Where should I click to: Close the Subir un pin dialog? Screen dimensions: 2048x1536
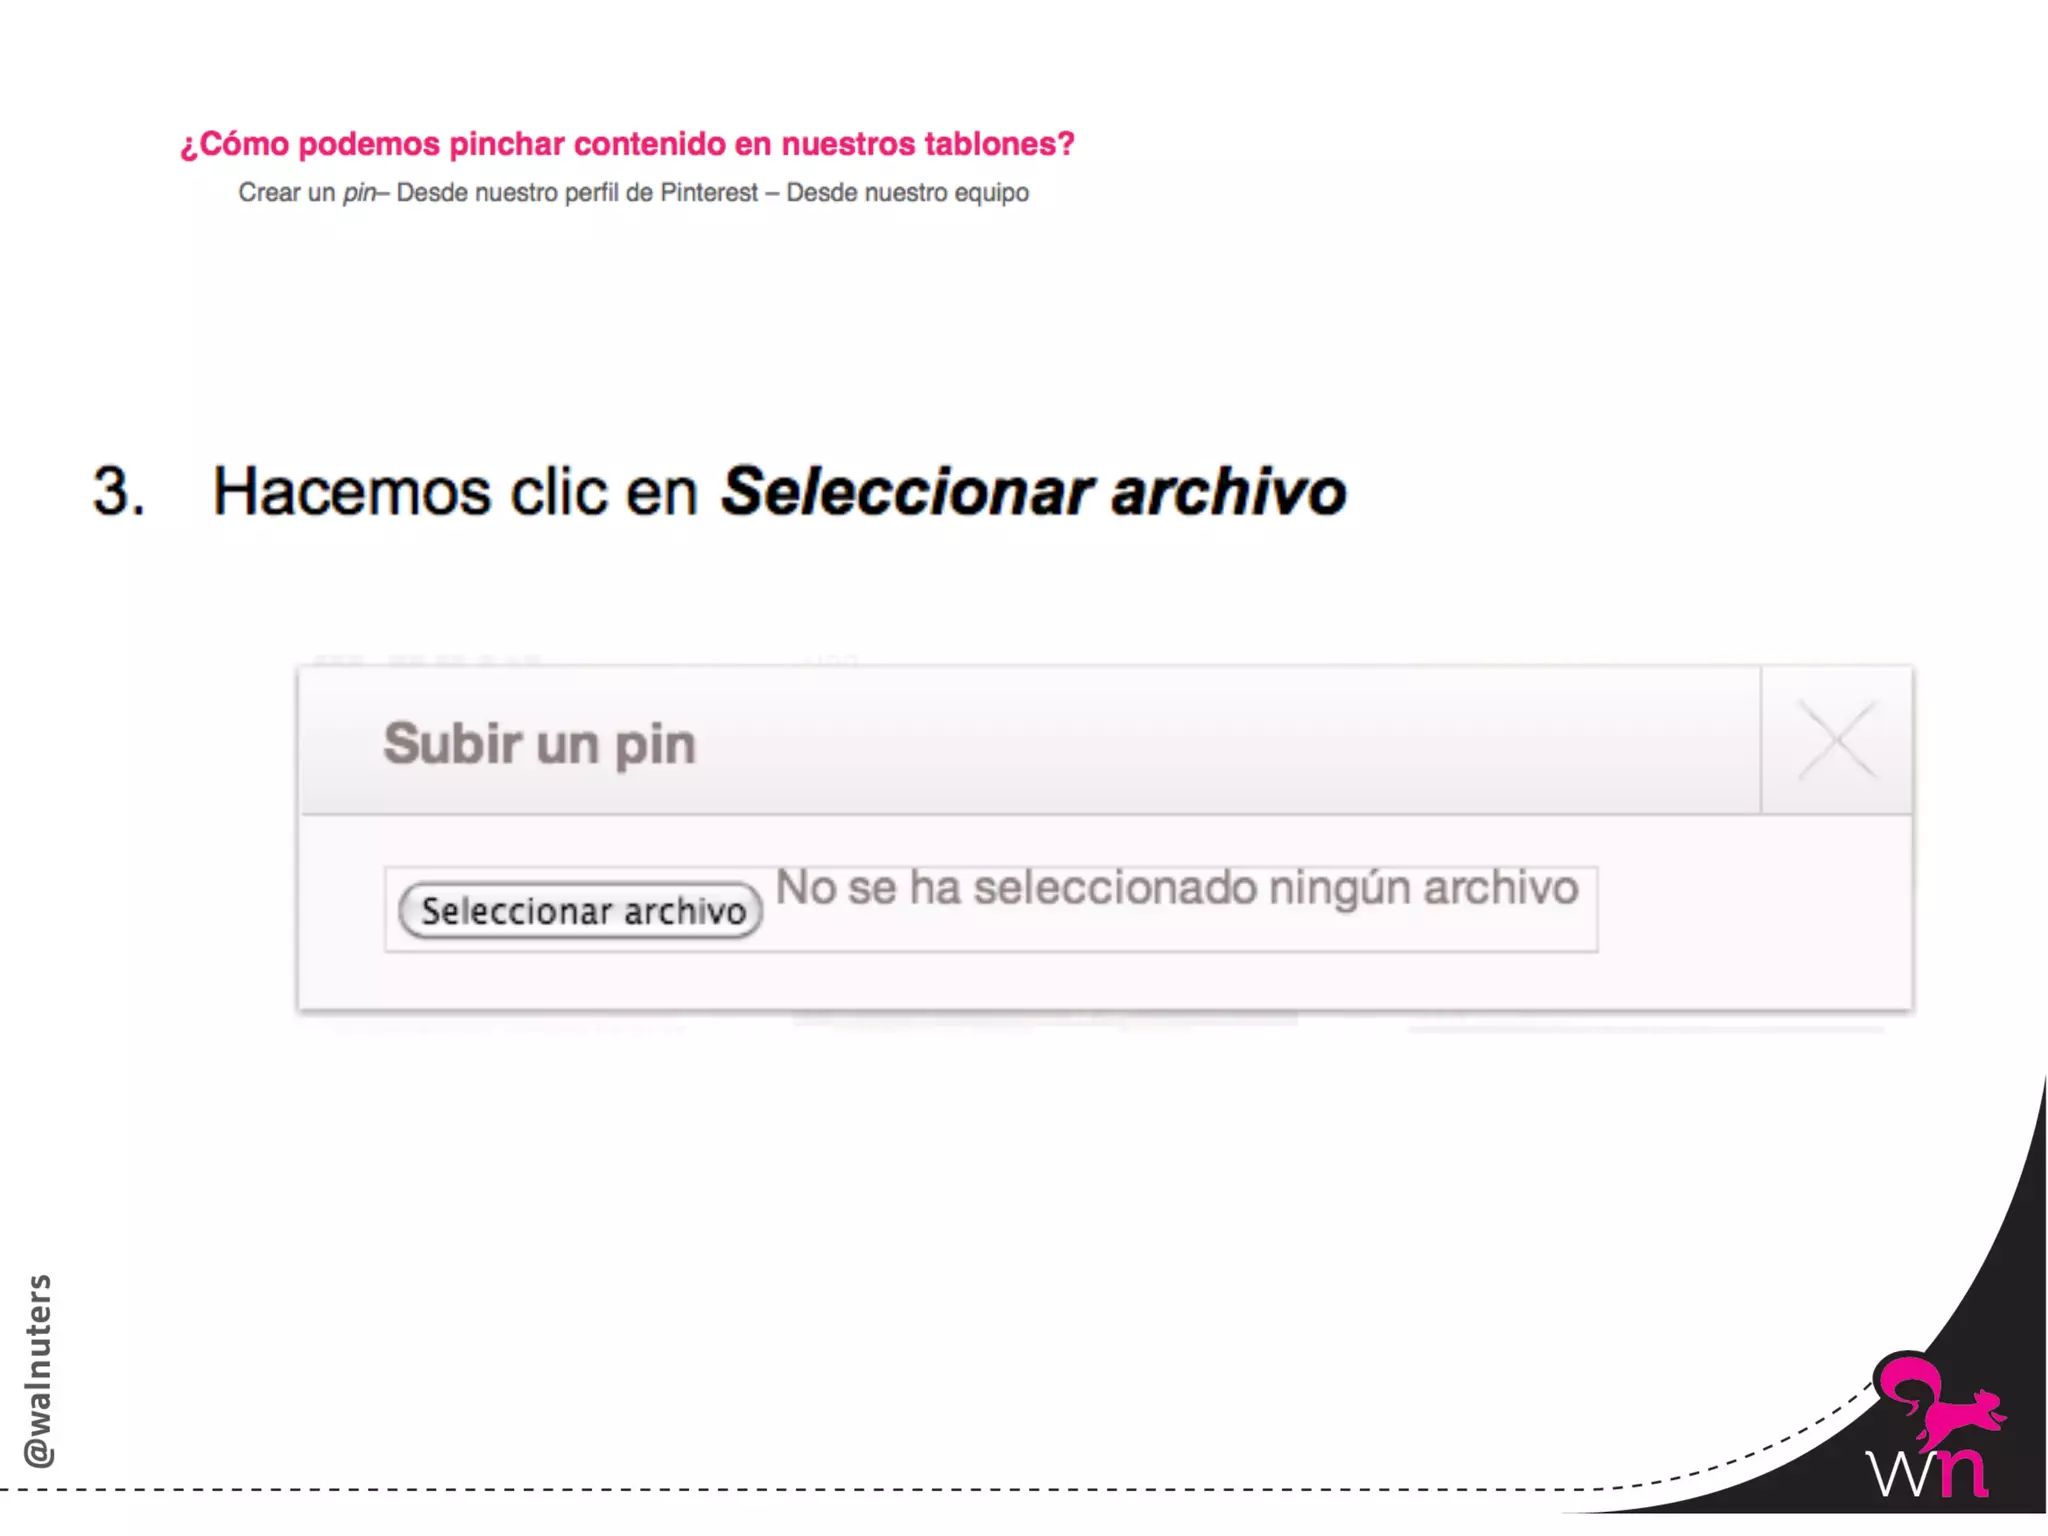click(x=1836, y=740)
